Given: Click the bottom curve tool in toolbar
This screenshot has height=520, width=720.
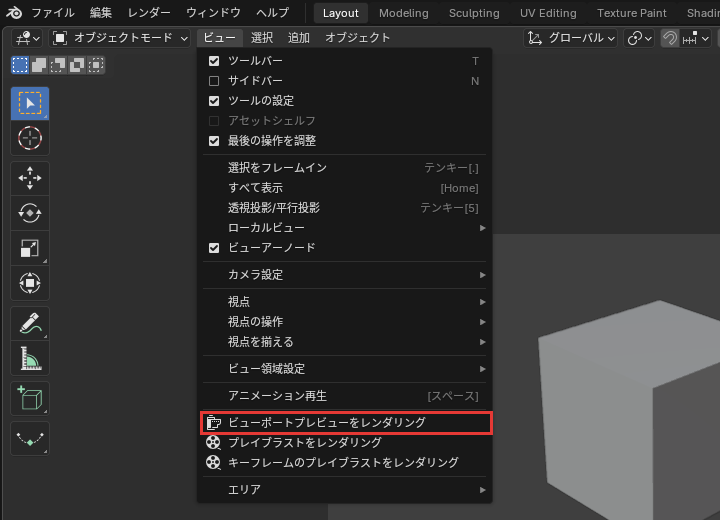Looking at the screenshot, I should coord(30,439).
